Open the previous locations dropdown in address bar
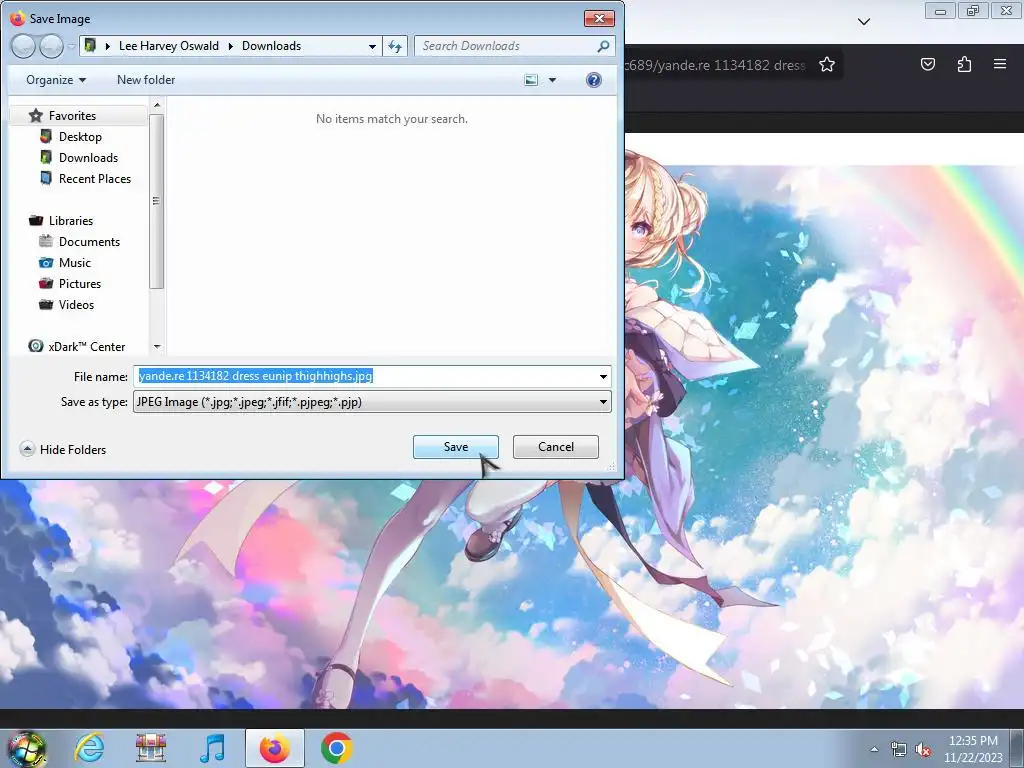This screenshot has width=1024, height=768. [x=372, y=46]
